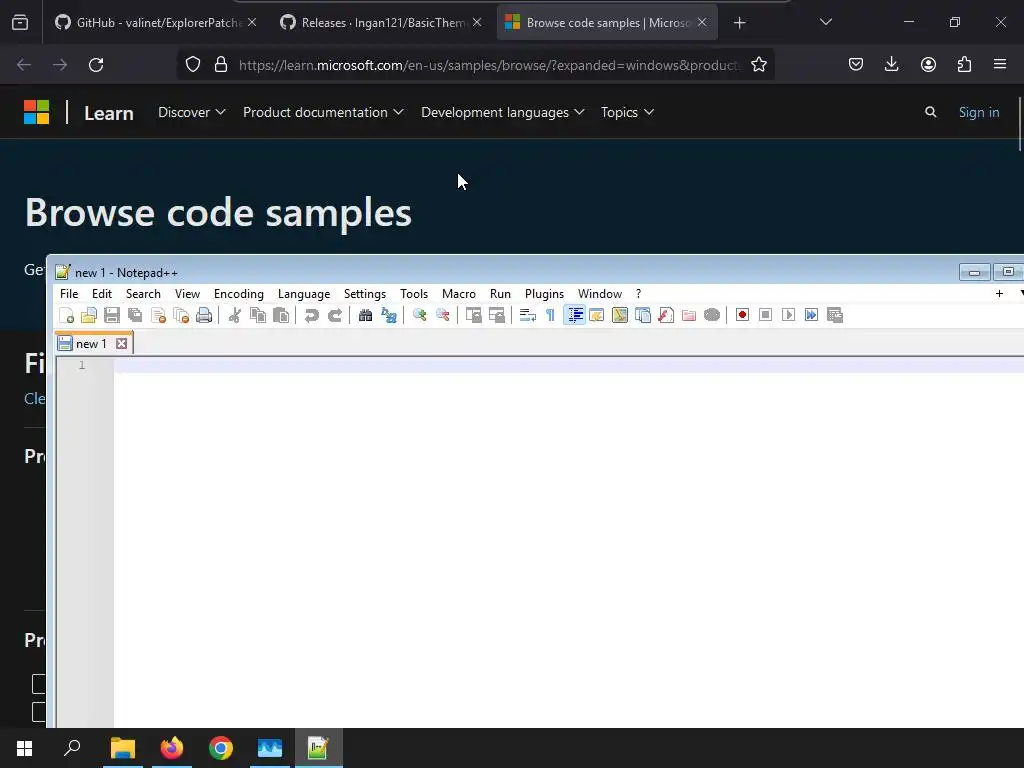
Task: Open the Macro menu
Action: tap(458, 294)
